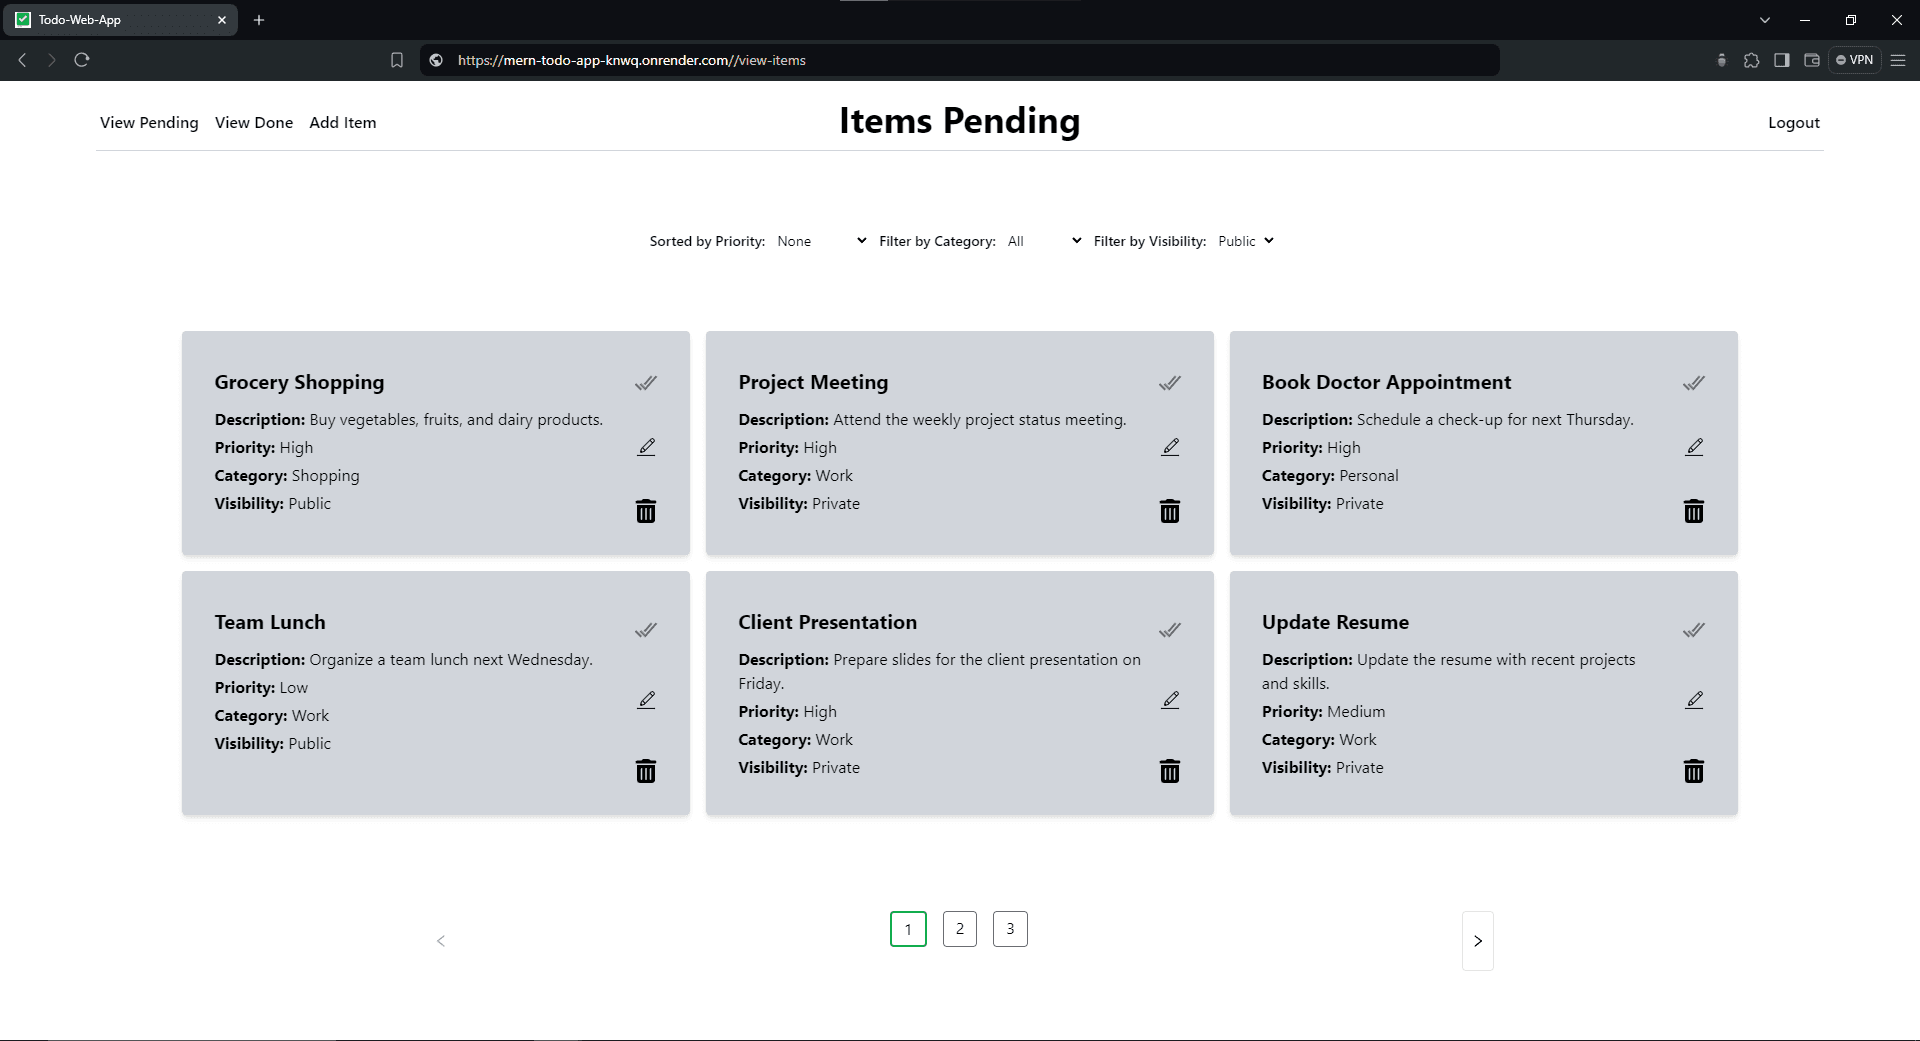This screenshot has height=1041, width=1920.
Task: Click the Logout link
Action: pos(1793,122)
